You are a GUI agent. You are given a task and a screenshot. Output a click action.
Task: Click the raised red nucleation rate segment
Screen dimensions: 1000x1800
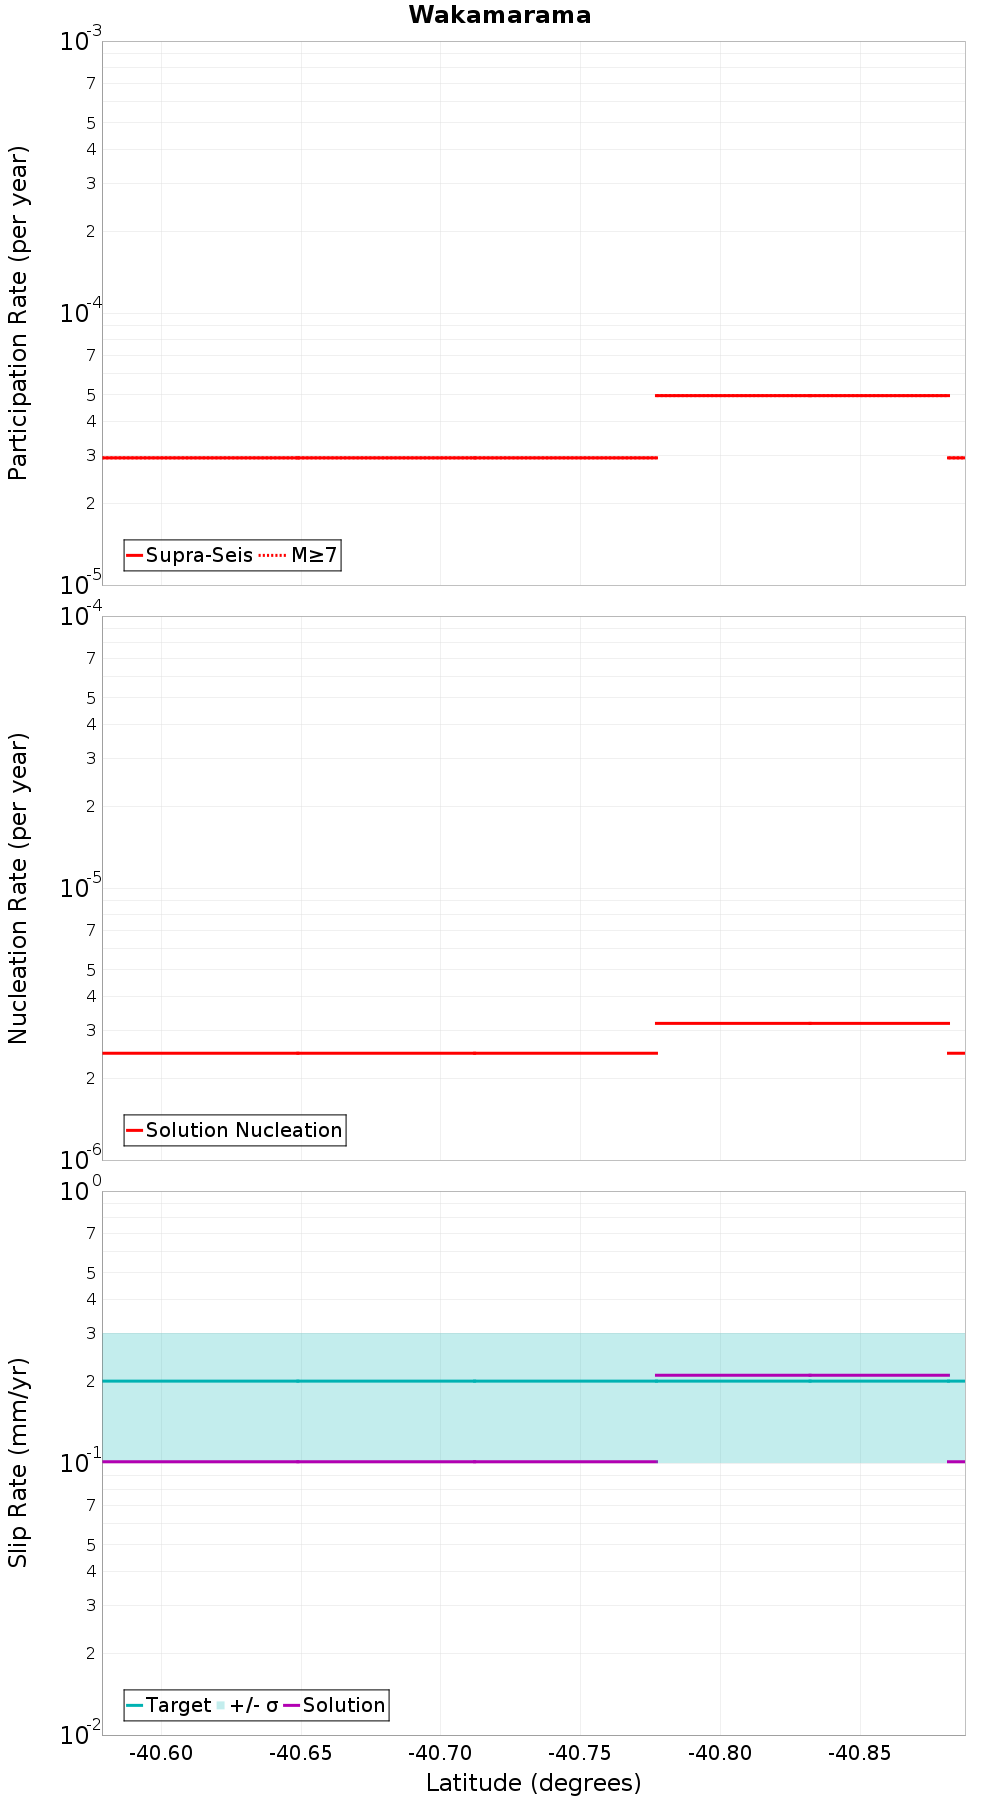click(x=802, y=1023)
